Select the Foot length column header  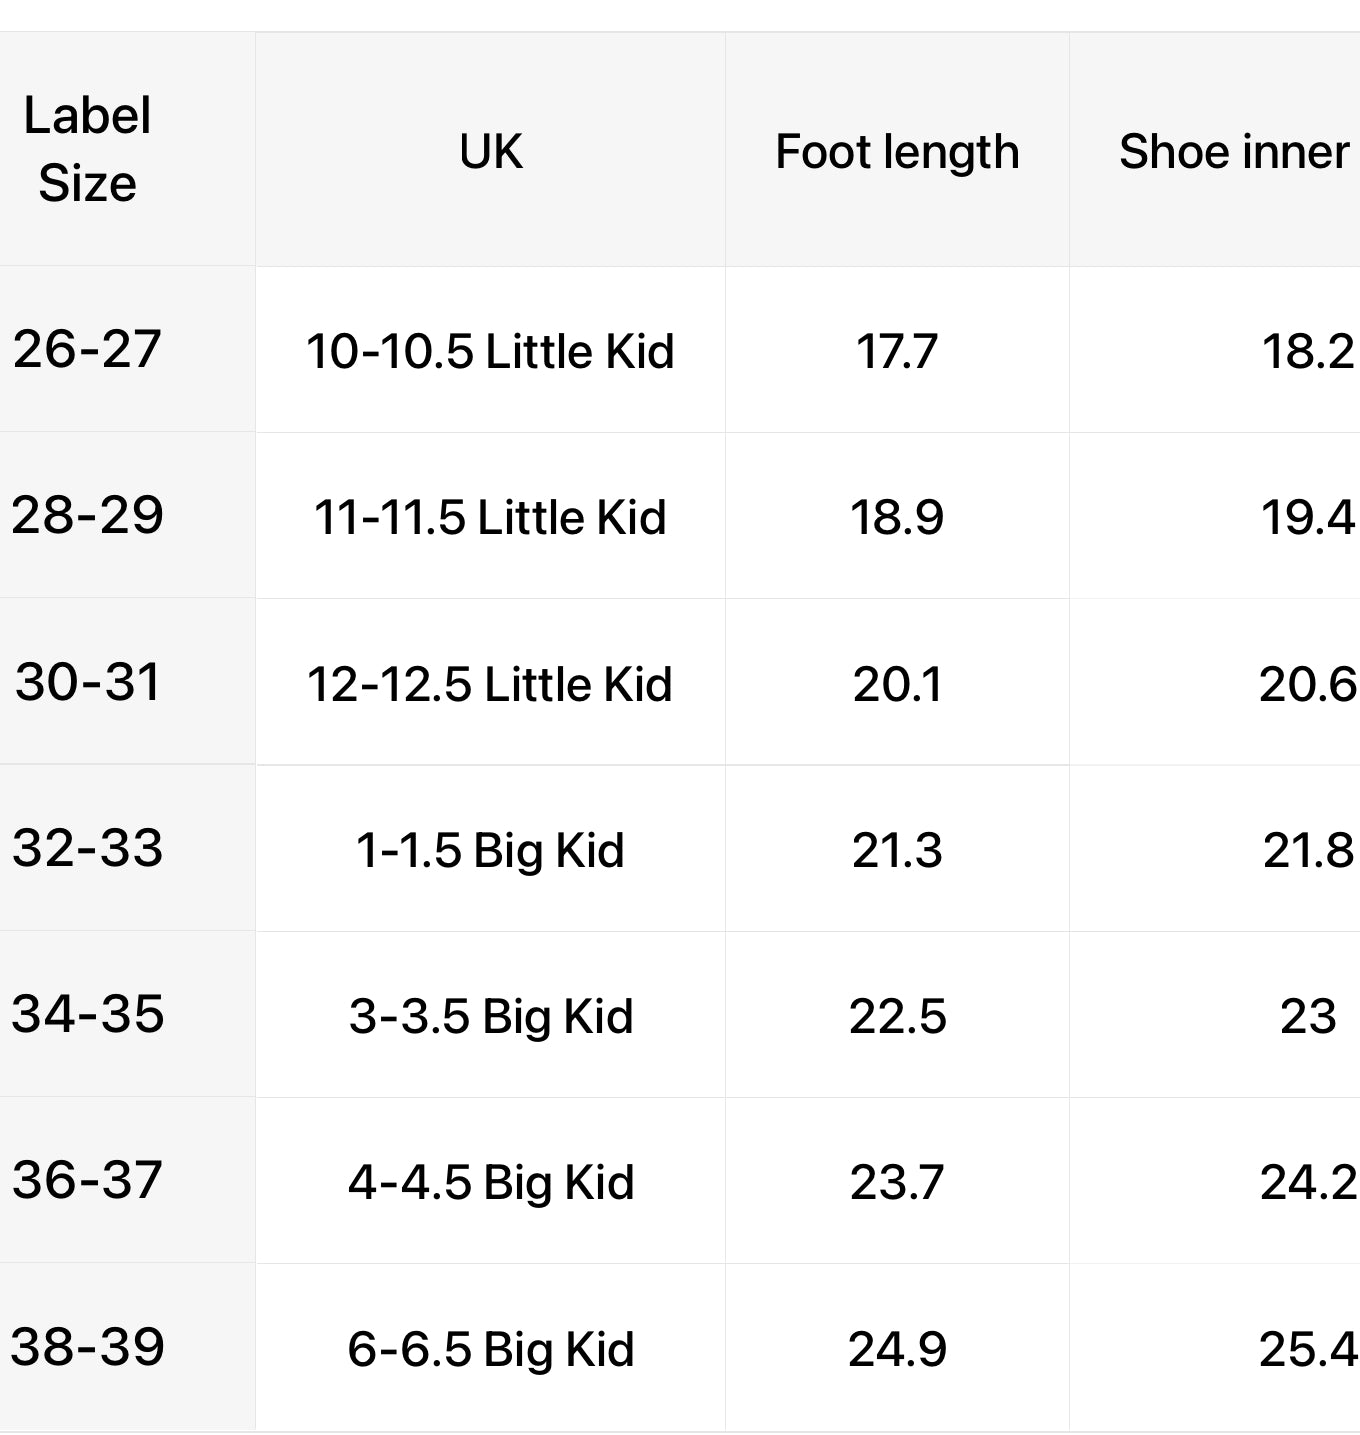pyautogui.click(x=897, y=152)
